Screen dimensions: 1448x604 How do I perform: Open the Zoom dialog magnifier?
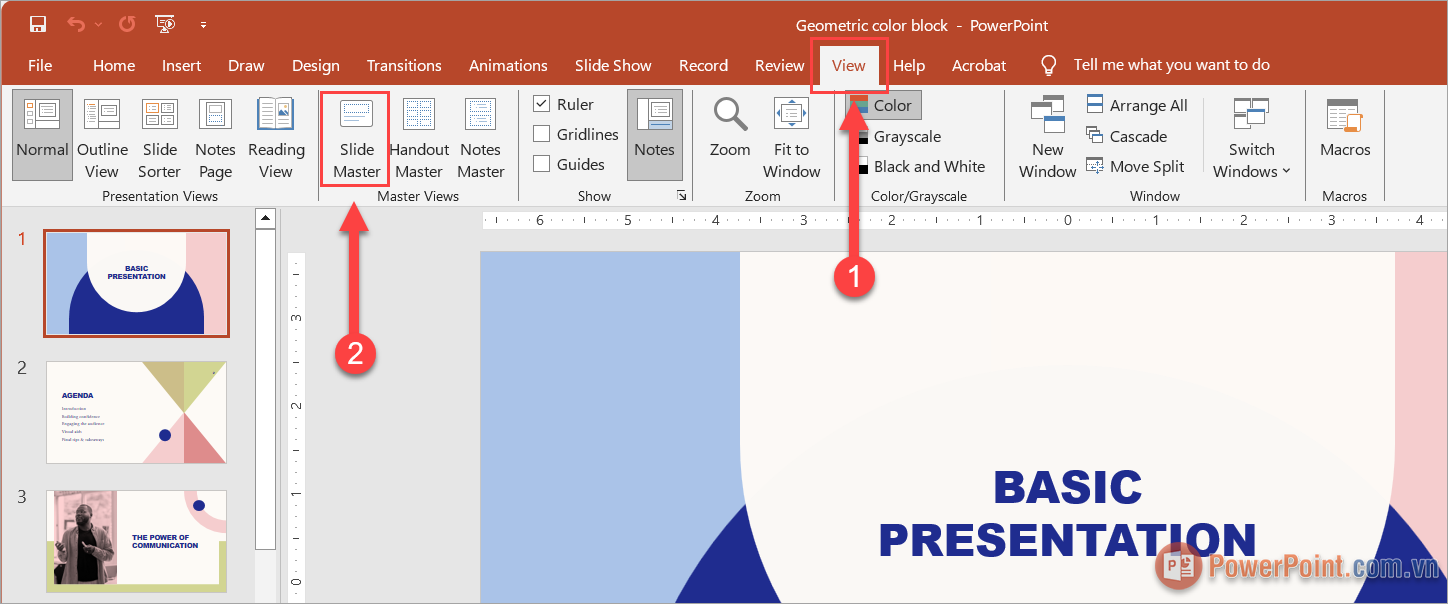pos(730,127)
